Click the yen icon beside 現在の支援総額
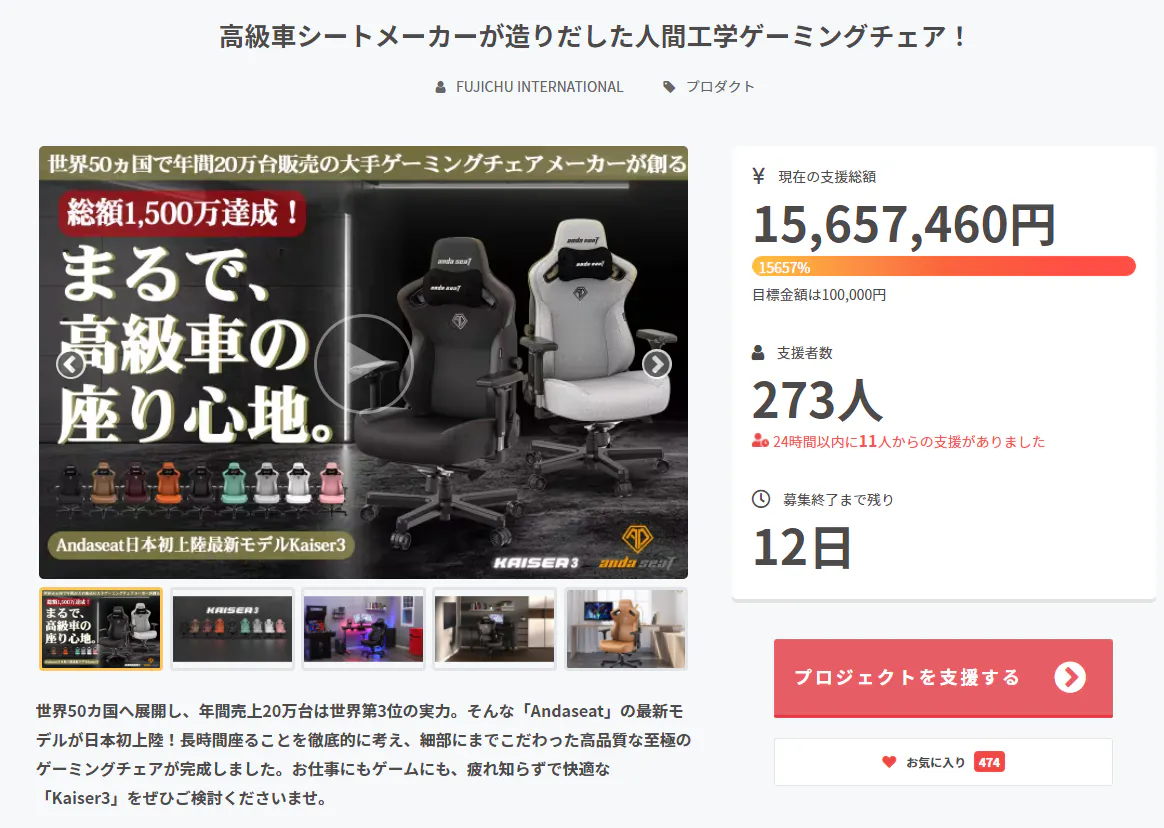The image size is (1164, 828). (x=759, y=176)
